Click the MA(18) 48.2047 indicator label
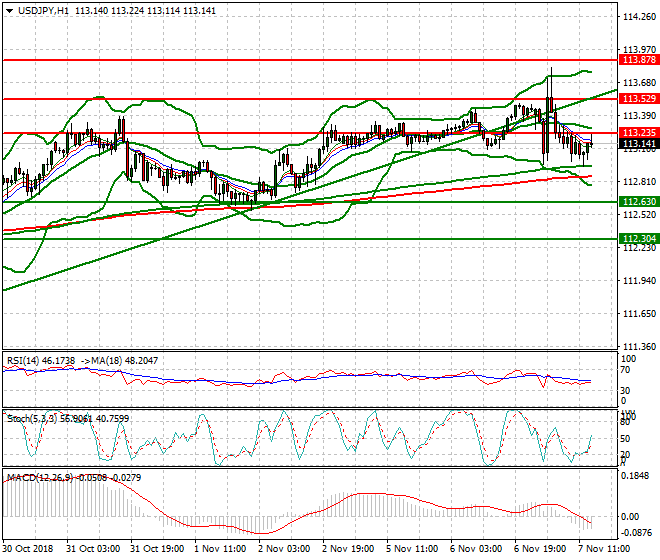660x560 pixels. (x=123, y=361)
